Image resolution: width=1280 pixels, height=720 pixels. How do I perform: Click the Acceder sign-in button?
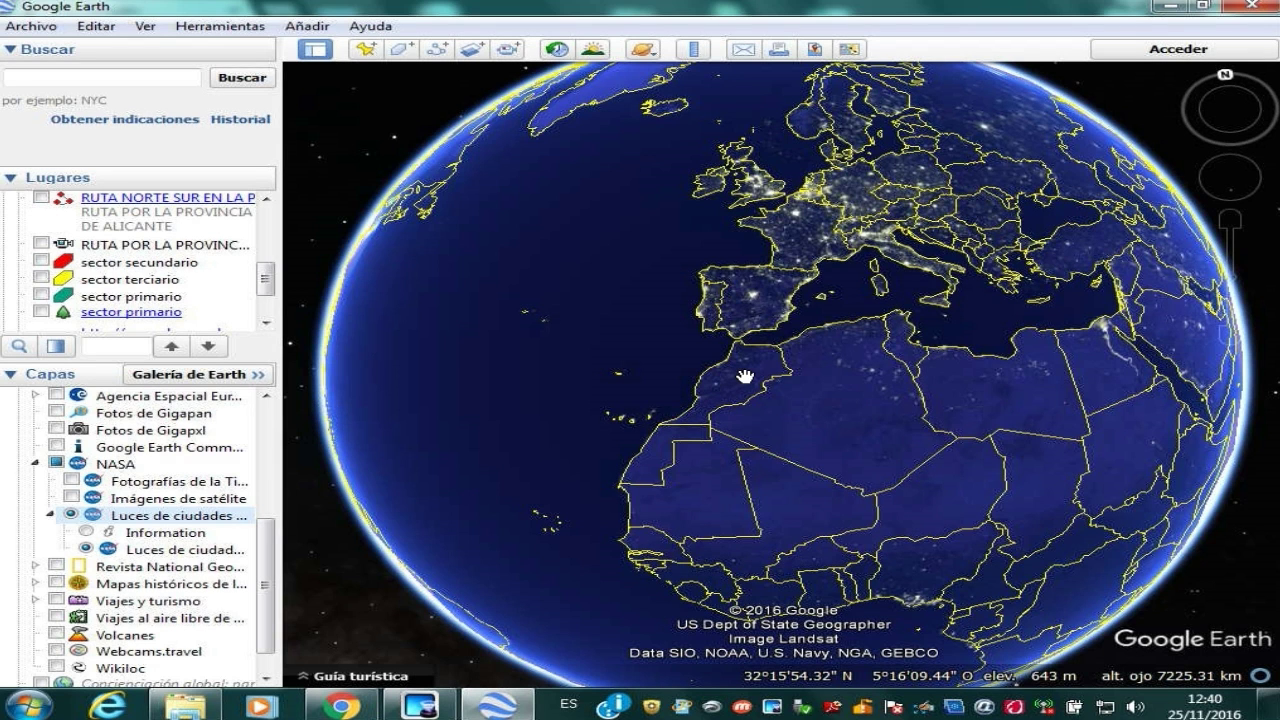coord(1178,49)
